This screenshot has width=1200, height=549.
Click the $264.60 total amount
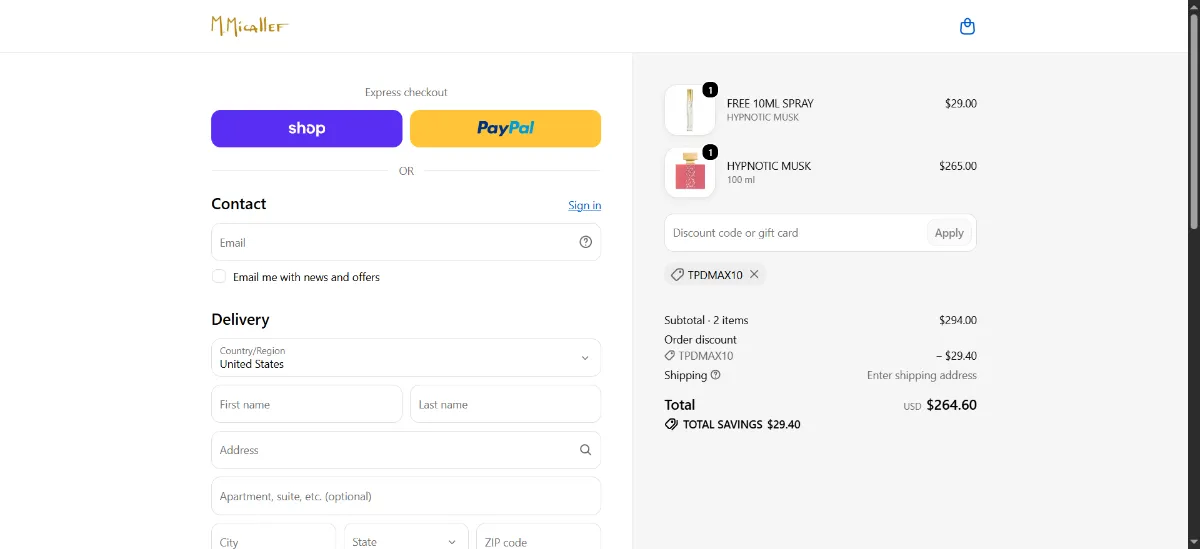951,405
